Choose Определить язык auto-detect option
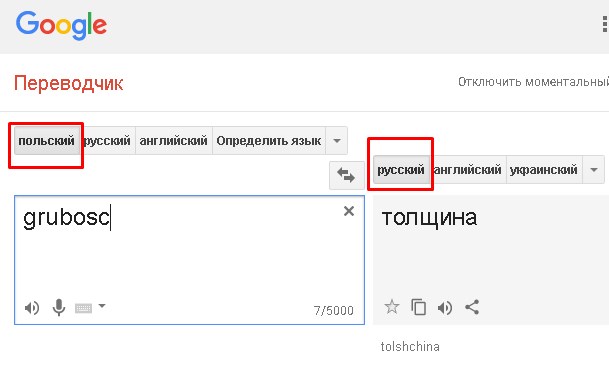609x377 pixels. pos(269,141)
